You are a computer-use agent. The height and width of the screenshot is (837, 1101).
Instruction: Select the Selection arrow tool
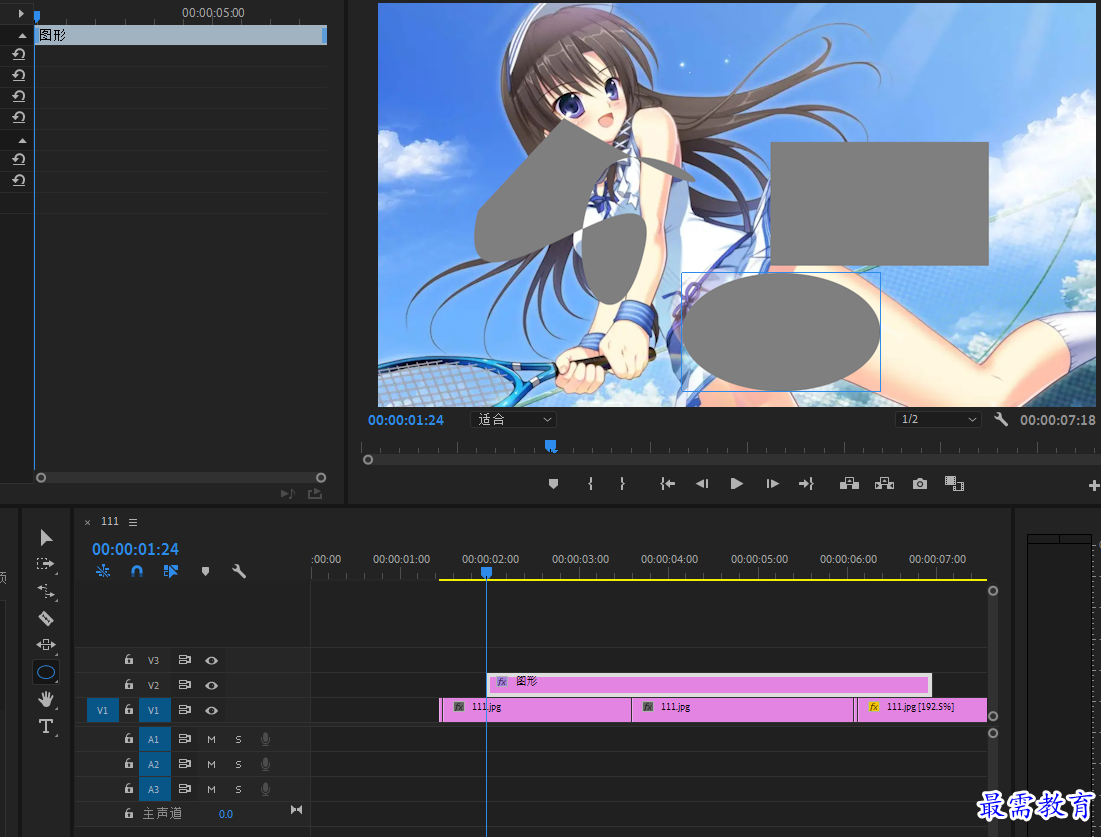46,538
